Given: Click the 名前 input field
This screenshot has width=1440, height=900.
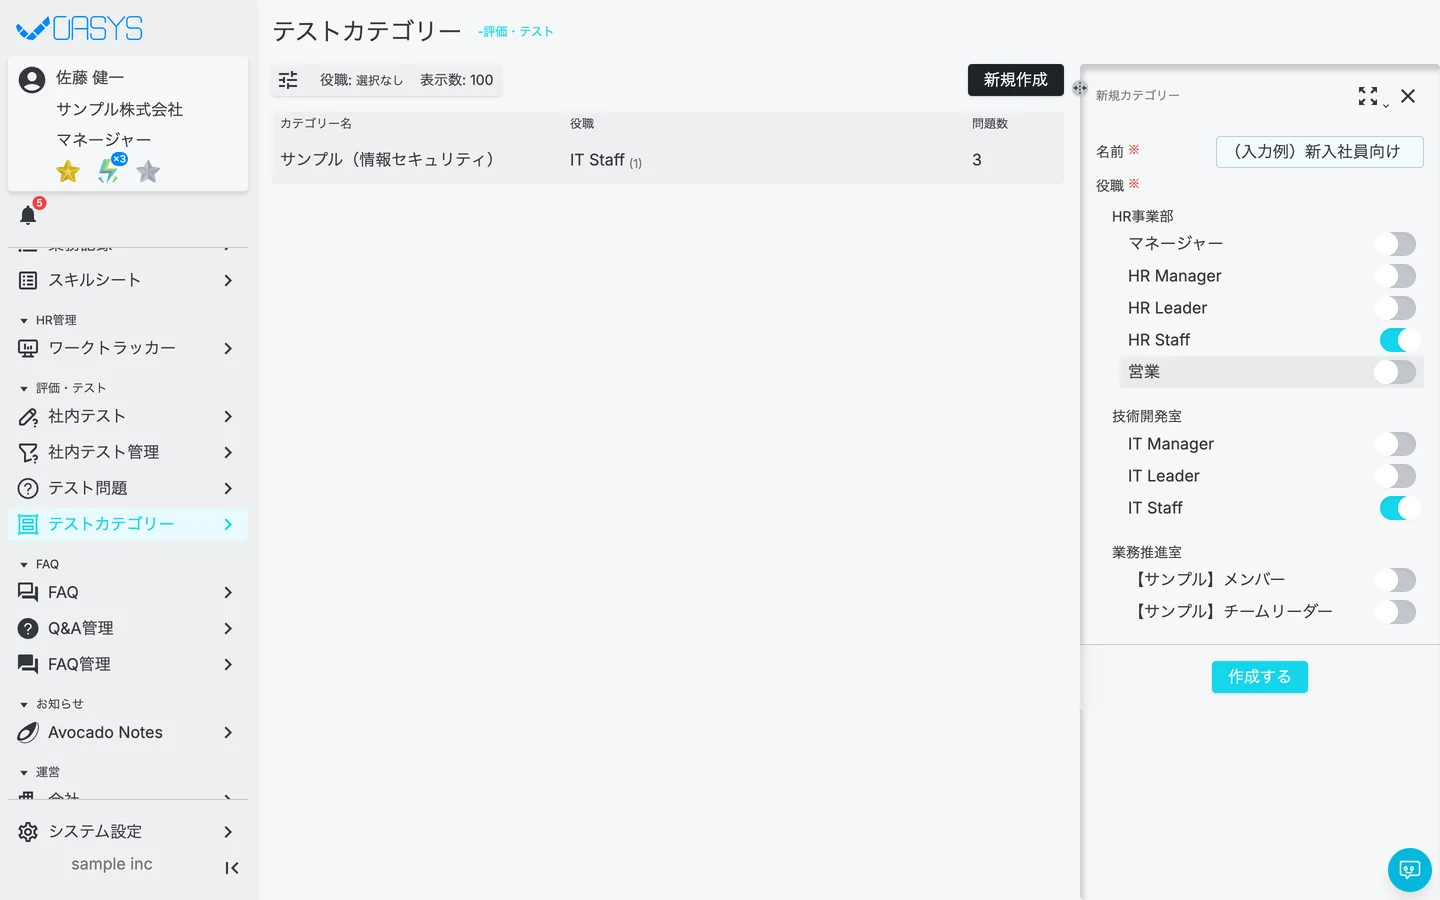Looking at the screenshot, I should (x=1320, y=152).
